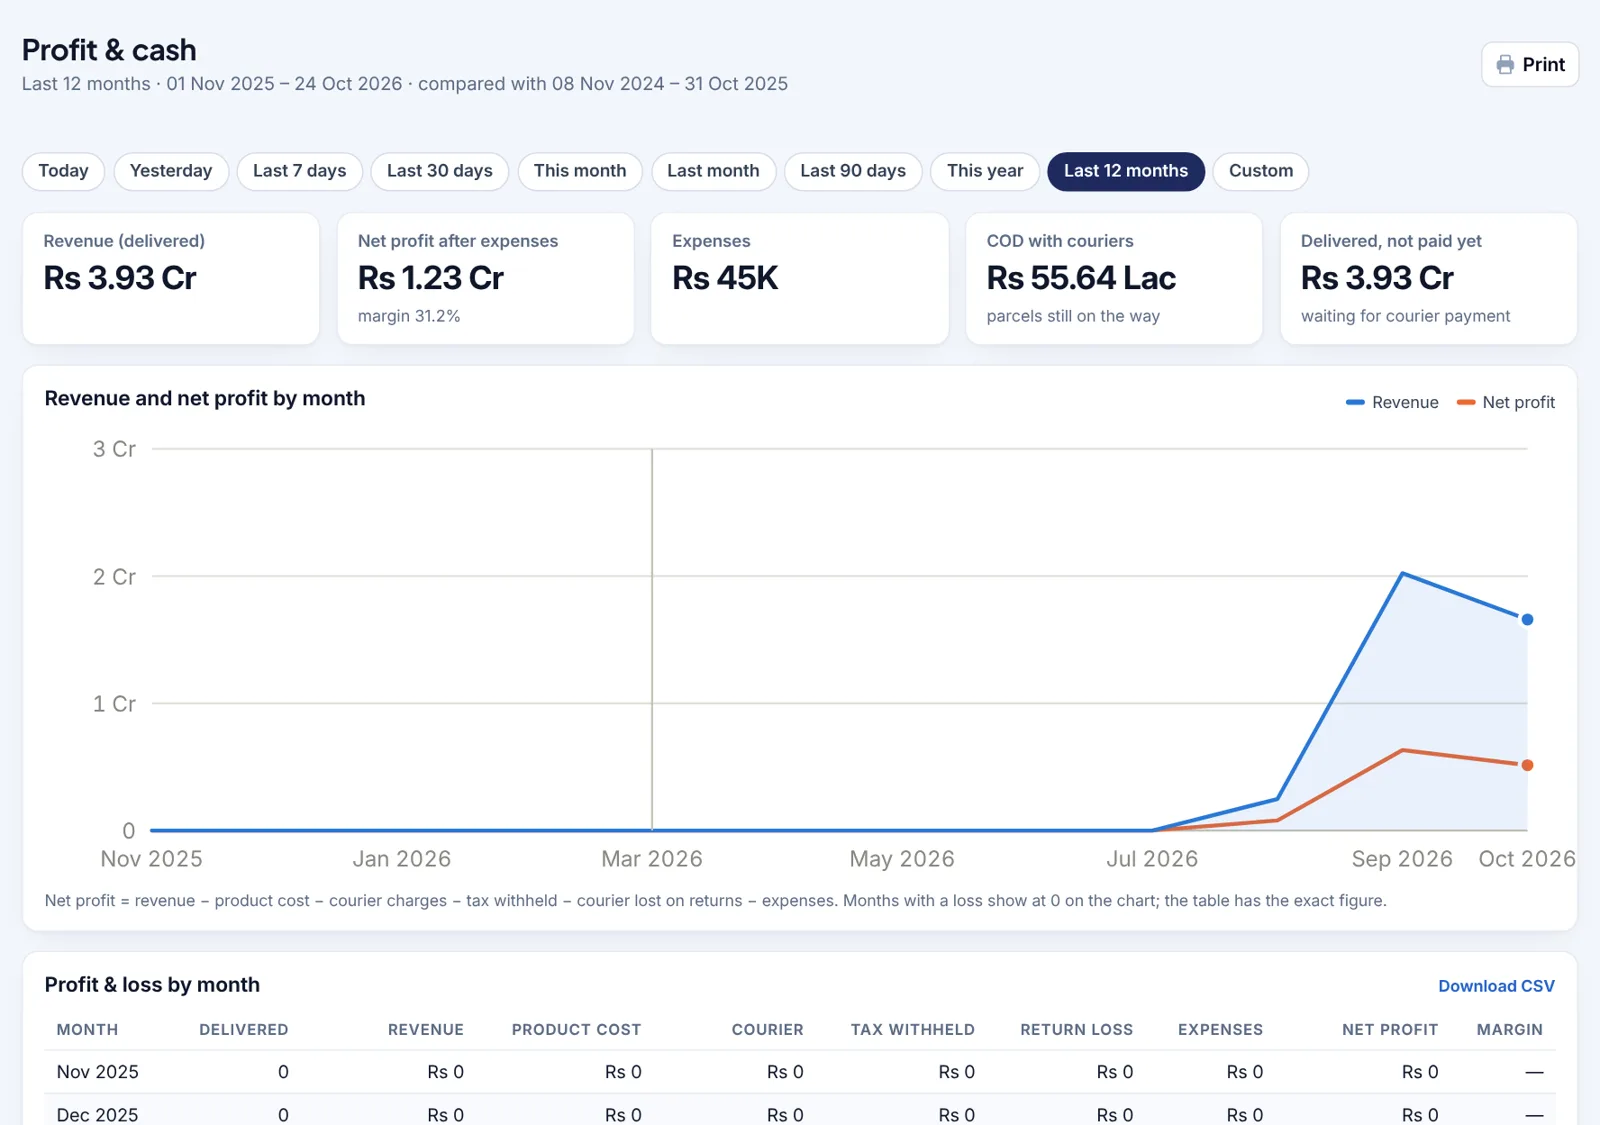
Task: Choose the Last month range
Action: coord(713,171)
